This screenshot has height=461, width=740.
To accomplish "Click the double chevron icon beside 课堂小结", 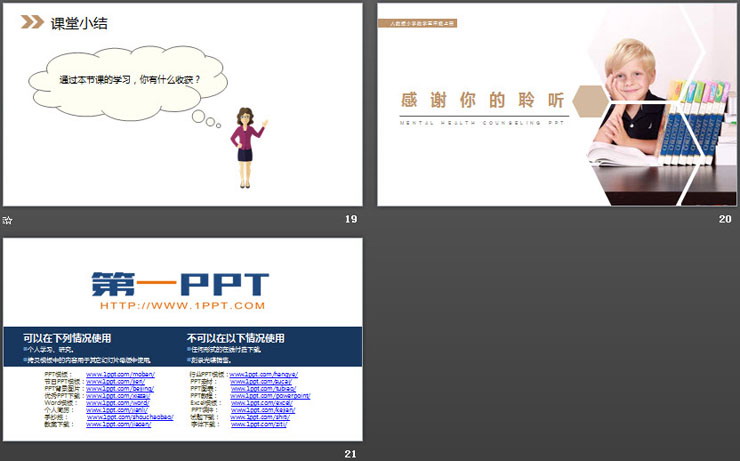I will click(32, 22).
